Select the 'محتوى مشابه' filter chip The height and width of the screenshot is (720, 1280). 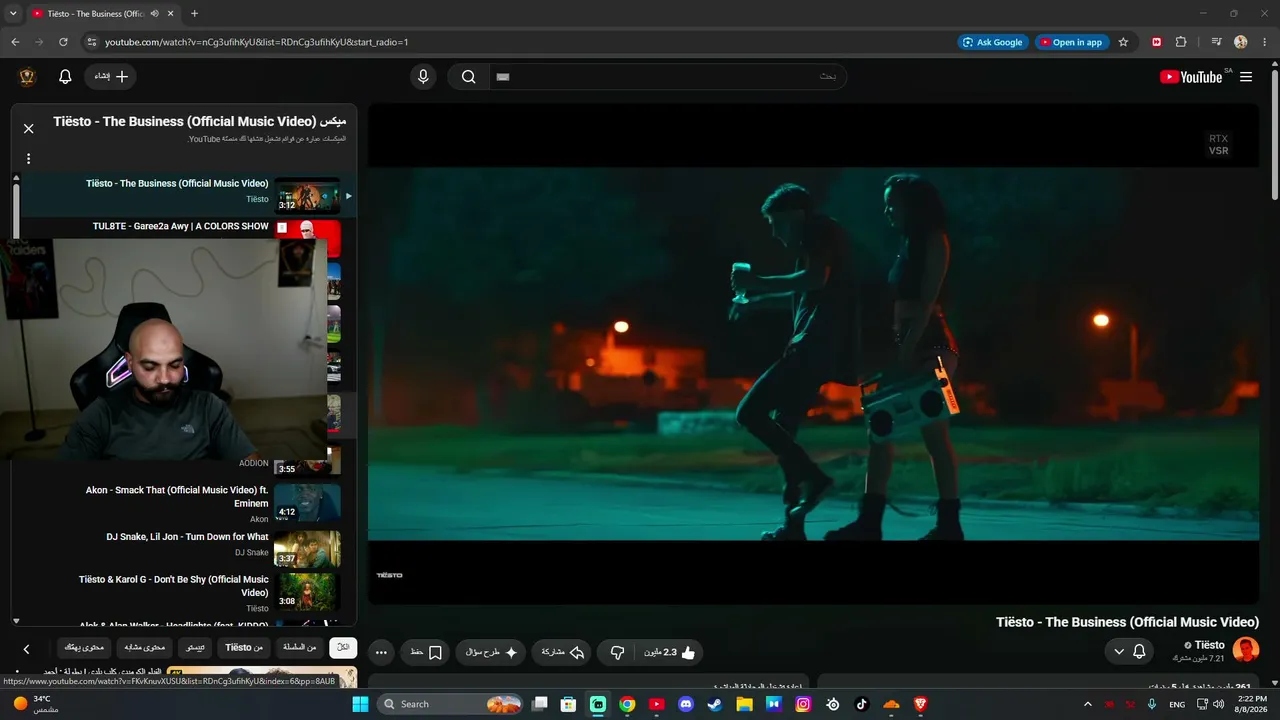145,648
